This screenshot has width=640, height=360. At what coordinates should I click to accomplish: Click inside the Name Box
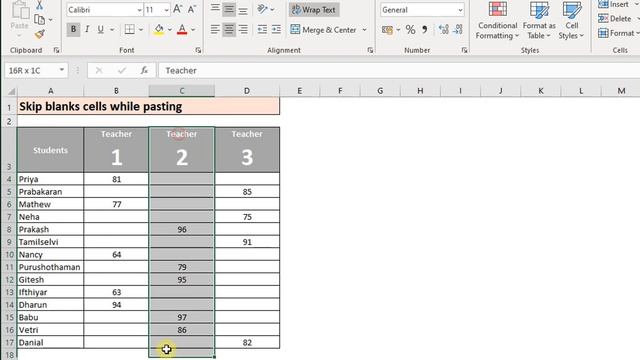point(31,71)
